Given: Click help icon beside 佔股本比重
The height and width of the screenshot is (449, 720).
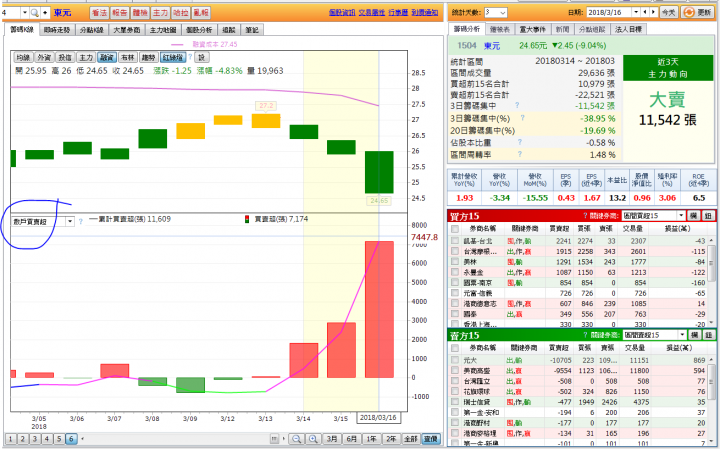Looking at the screenshot, I should [520, 142].
